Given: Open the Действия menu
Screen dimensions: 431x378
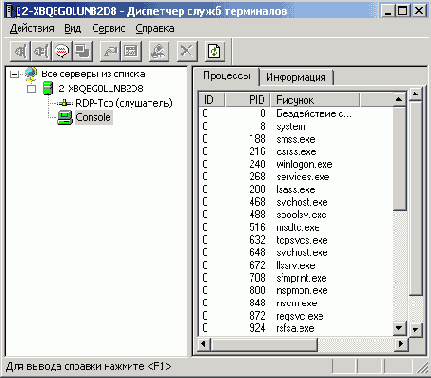Looking at the screenshot, I should point(32,29).
